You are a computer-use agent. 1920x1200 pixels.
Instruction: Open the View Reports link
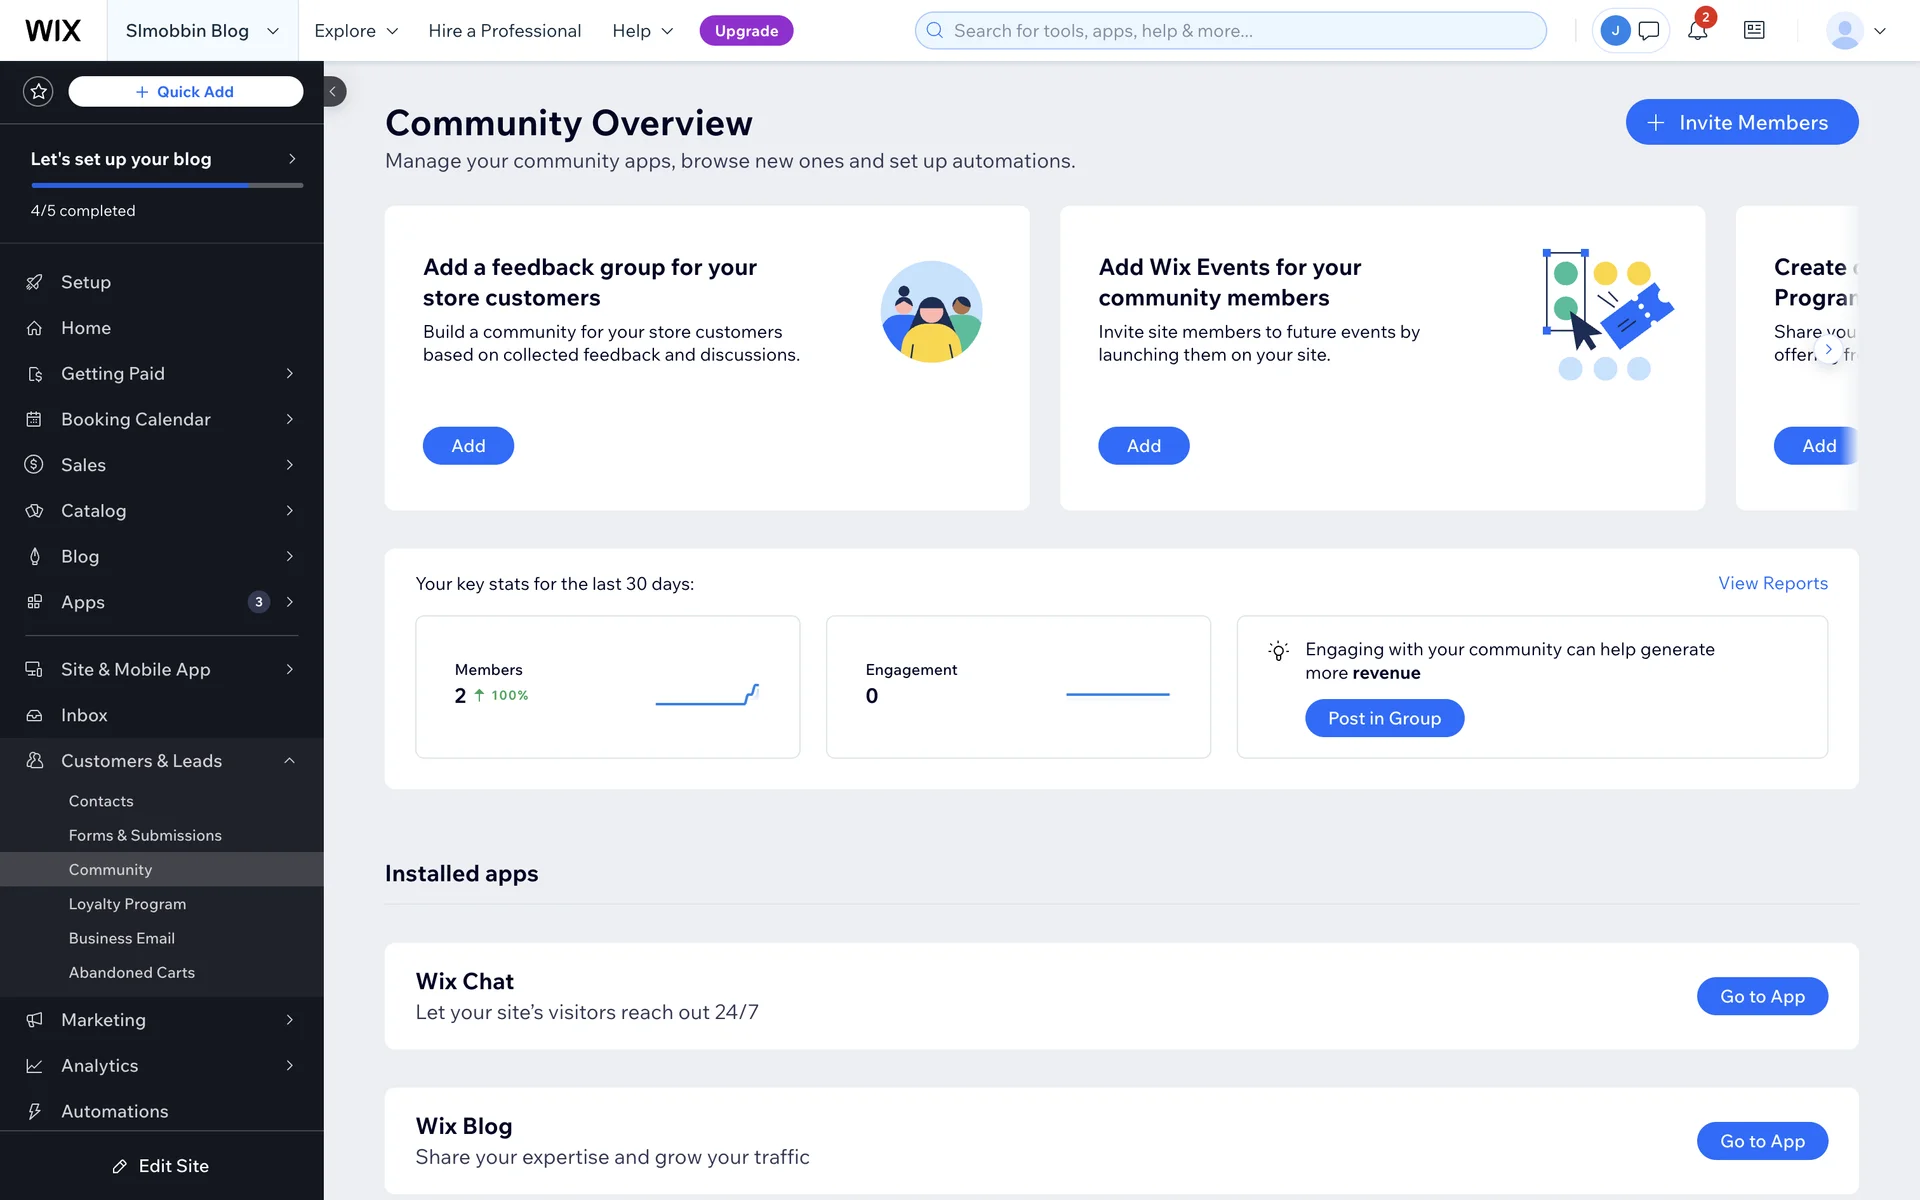tap(1772, 583)
